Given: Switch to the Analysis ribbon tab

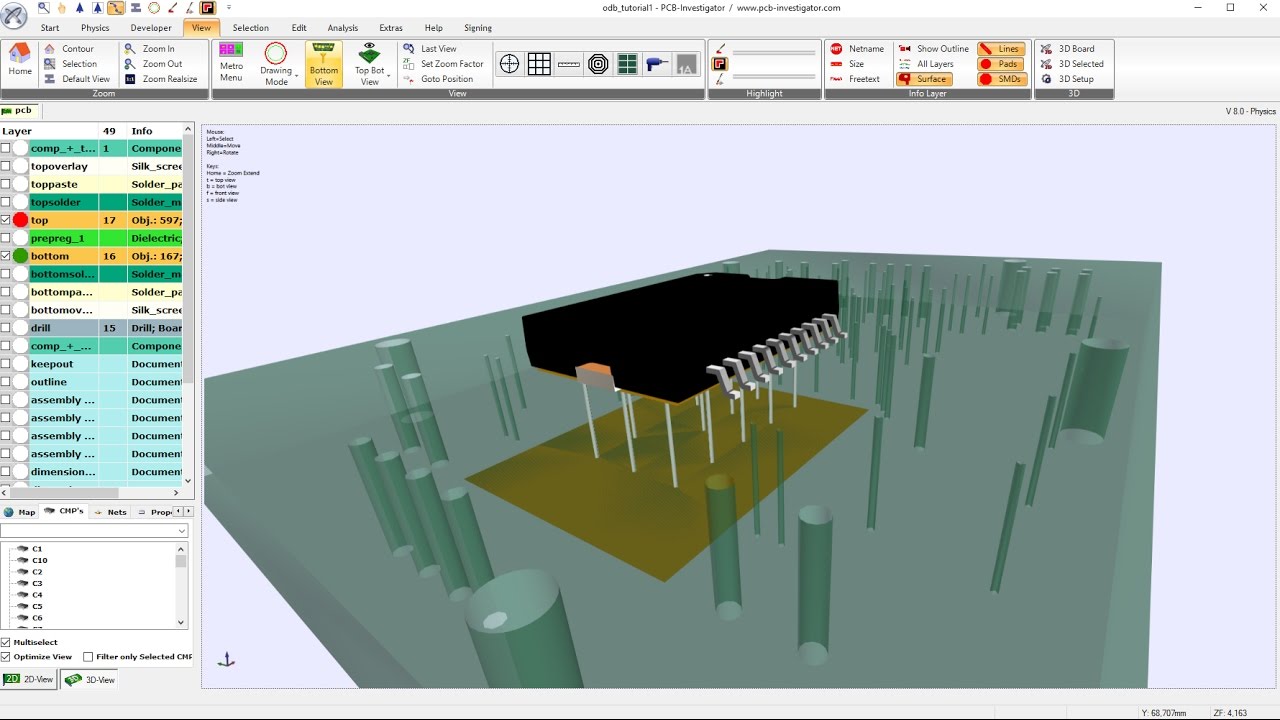Looking at the screenshot, I should (342, 28).
